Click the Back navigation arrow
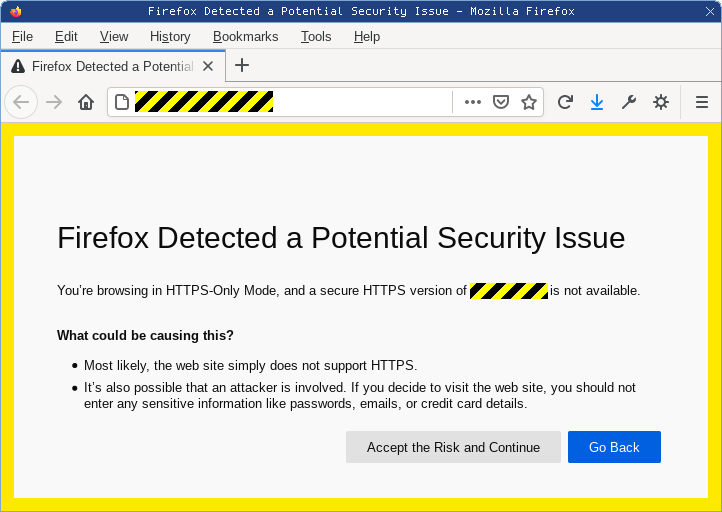The image size is (722, 512). pyautogui.click(x=21, y=102)
